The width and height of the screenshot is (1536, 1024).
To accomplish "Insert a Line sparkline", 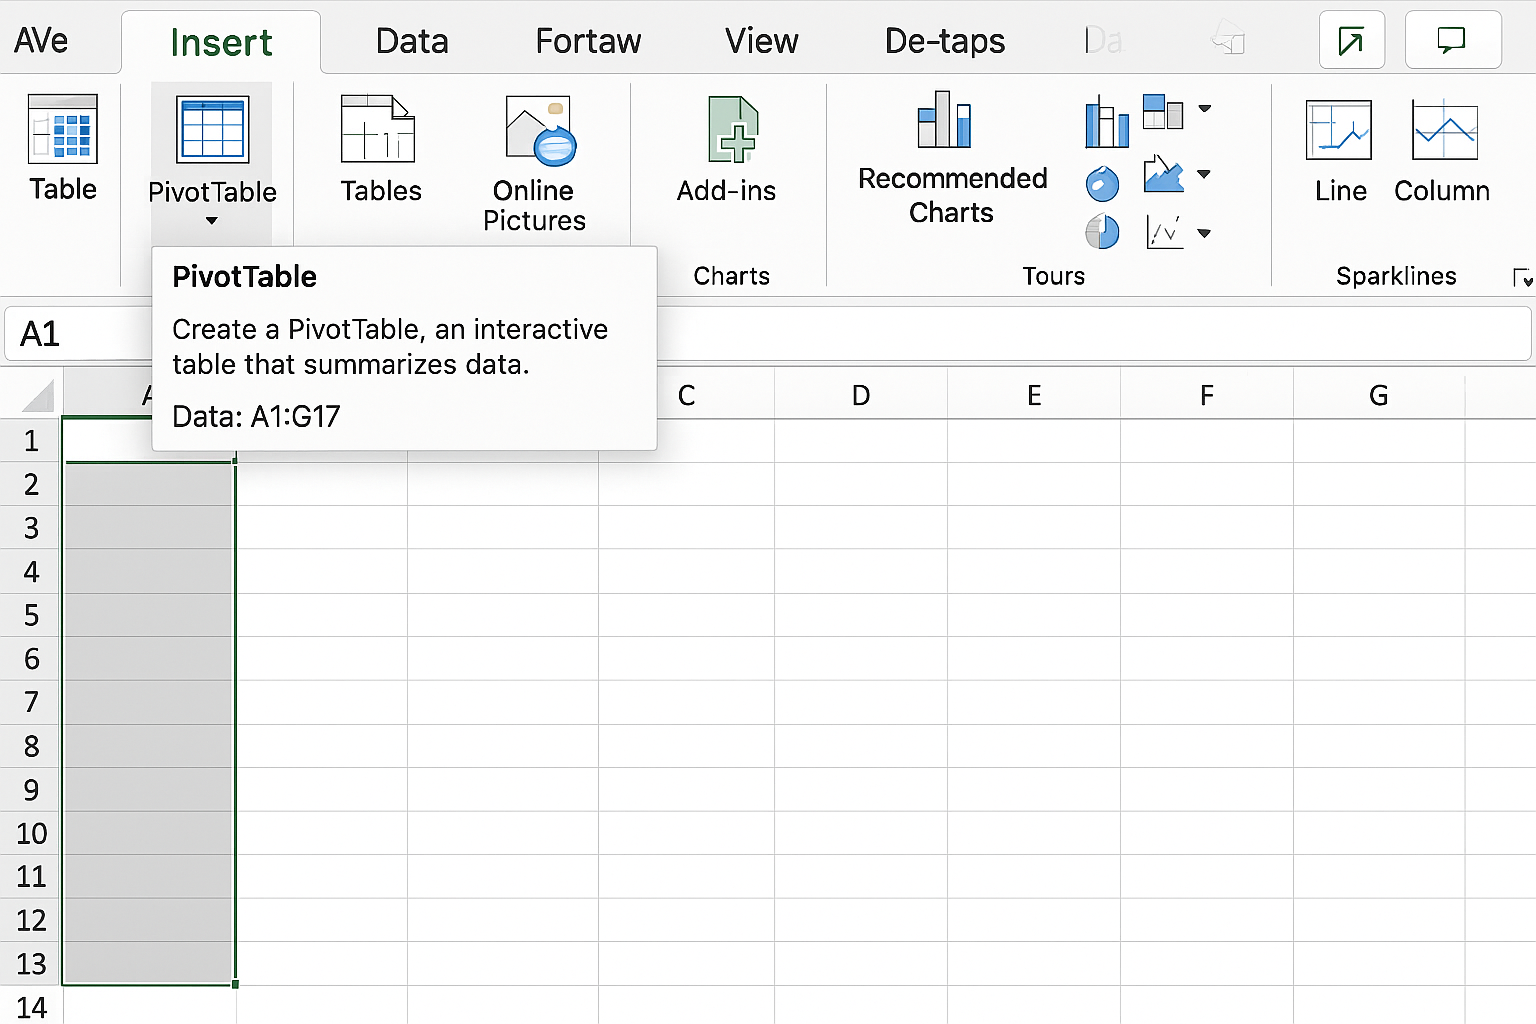I will (1339, 150).
